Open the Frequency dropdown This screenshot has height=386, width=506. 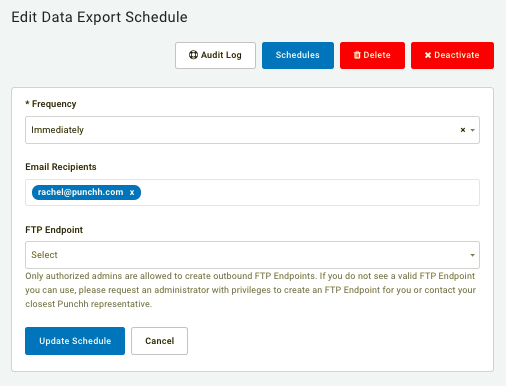click(x=252, y=130)
